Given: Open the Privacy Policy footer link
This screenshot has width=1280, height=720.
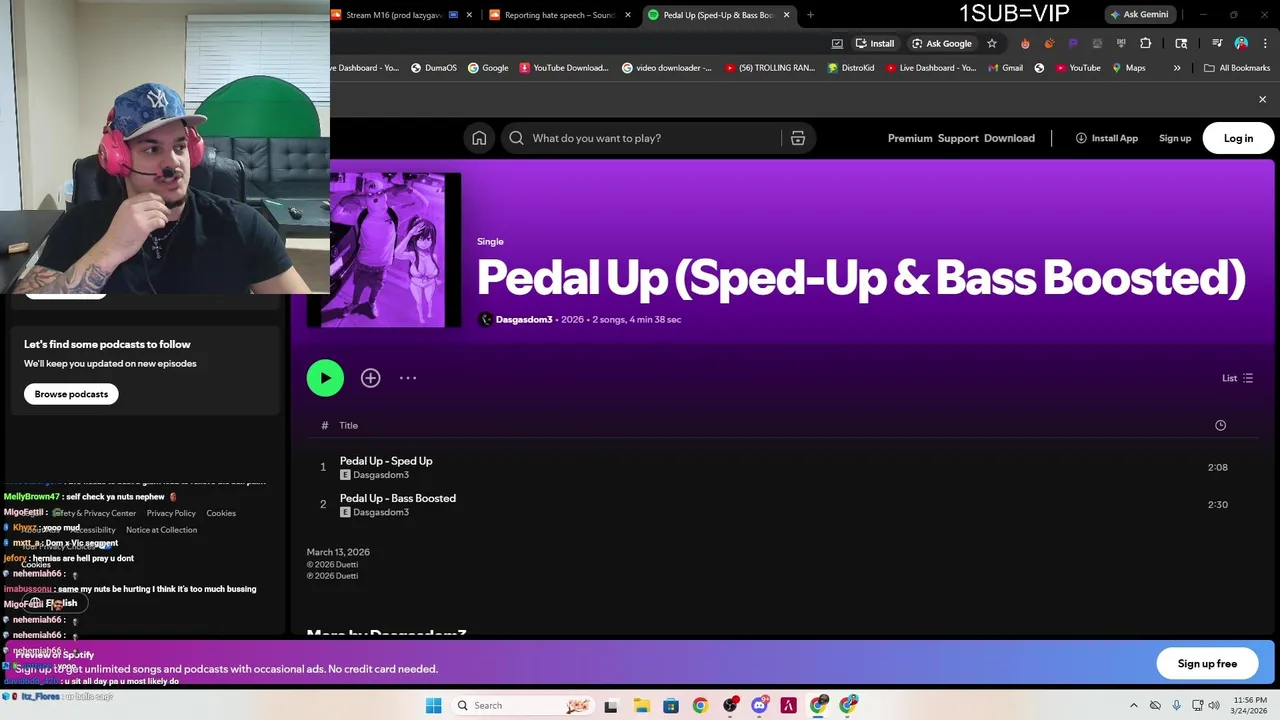Looking at the screenshot, I should [x=171, y=513].
